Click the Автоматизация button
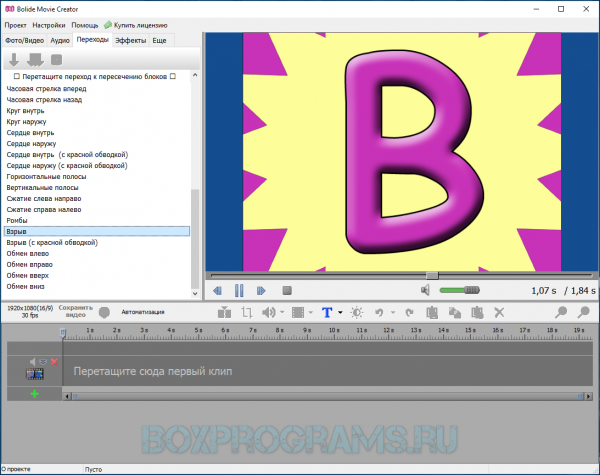The height and width of the screenshot is (475, 600). [x=143, y=312]
